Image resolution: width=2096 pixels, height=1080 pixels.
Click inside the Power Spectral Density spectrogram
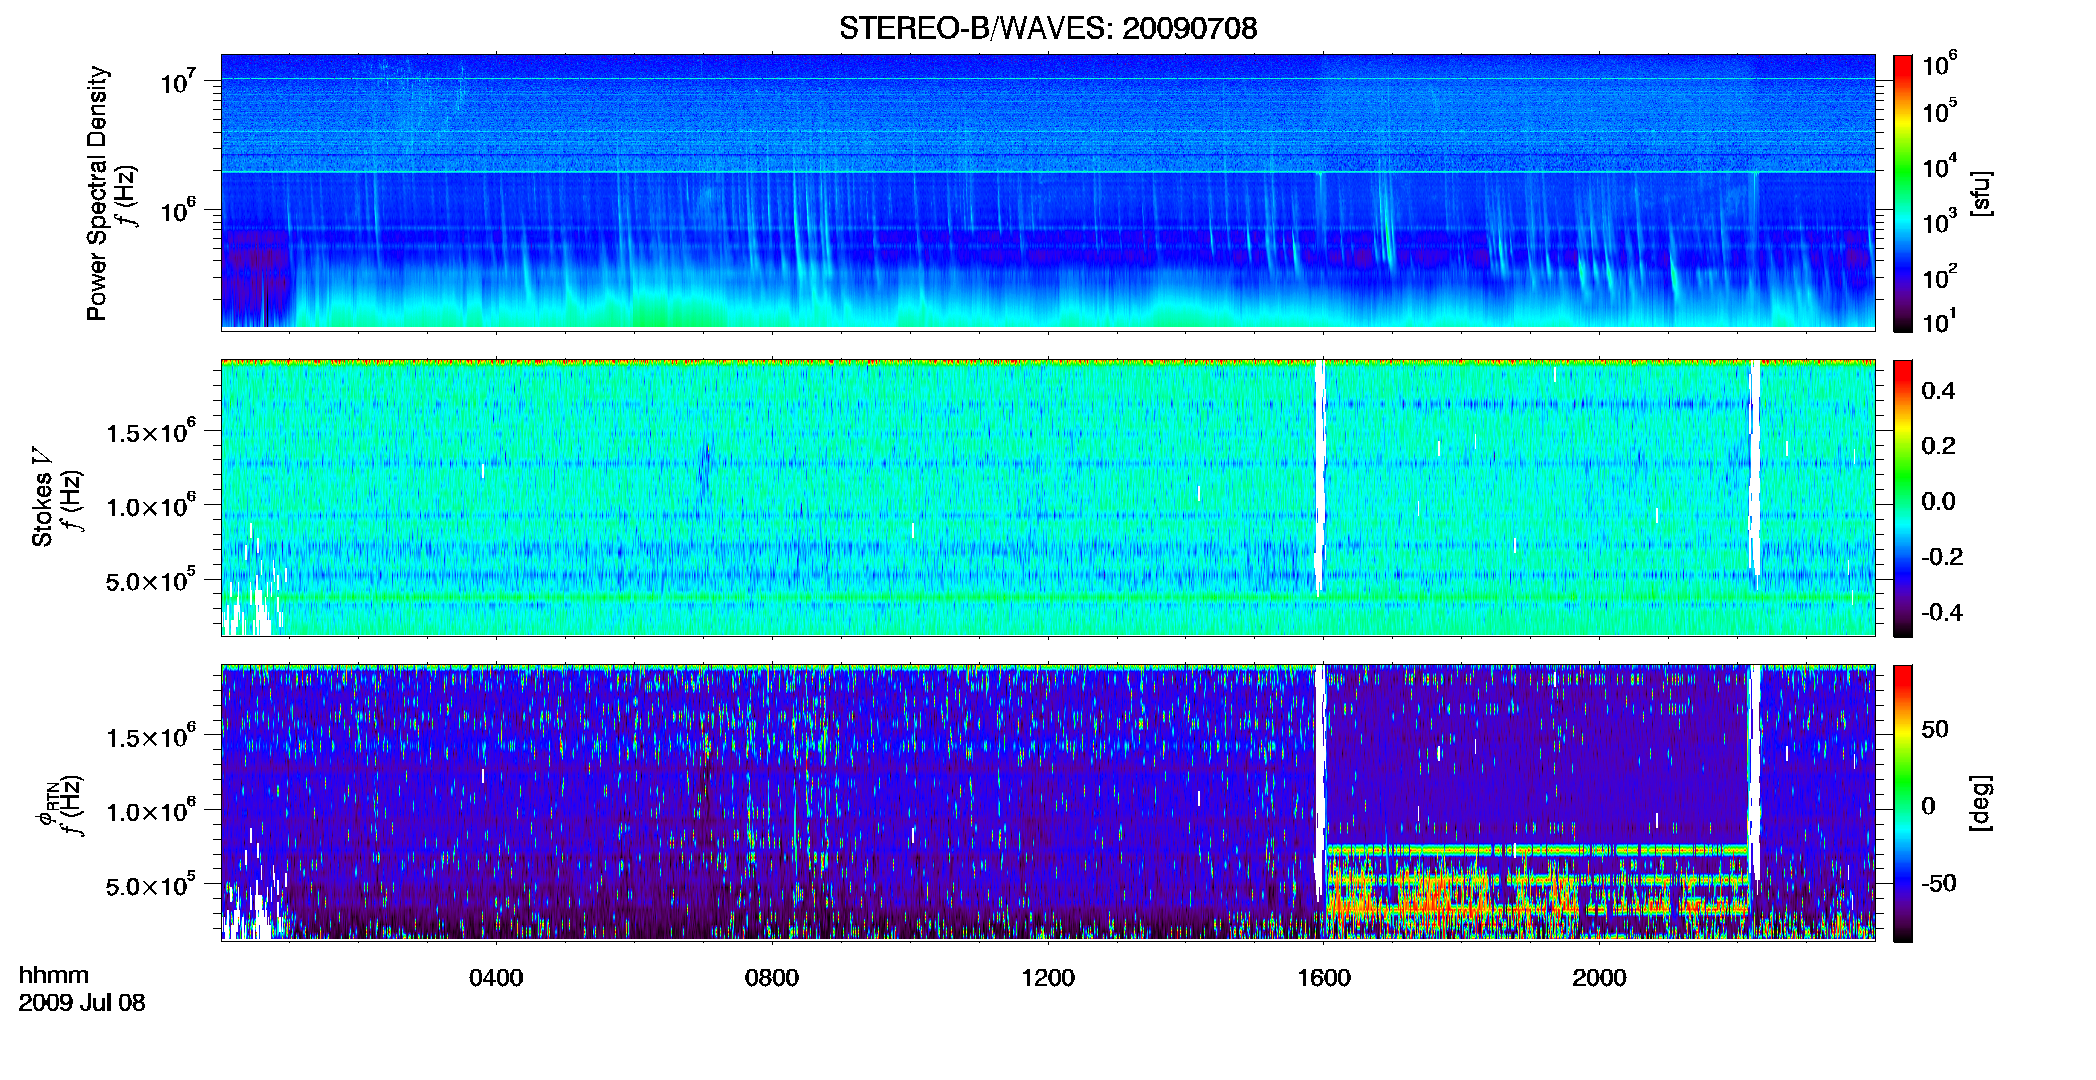pyautogui.click(x=1048, y=192)
